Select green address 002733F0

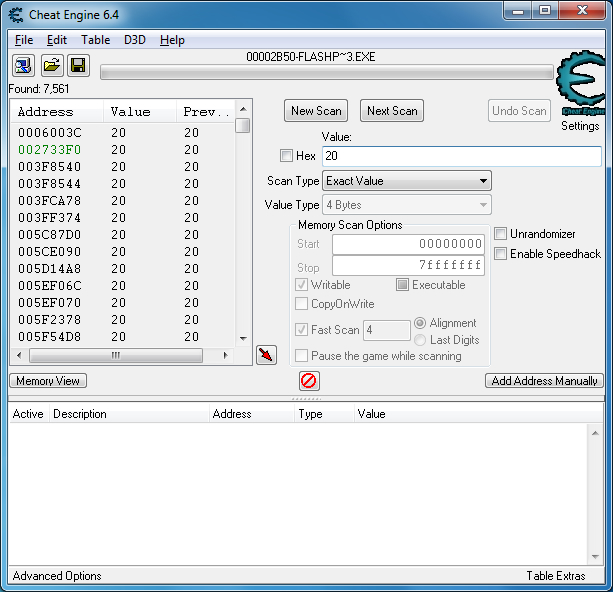123,150
